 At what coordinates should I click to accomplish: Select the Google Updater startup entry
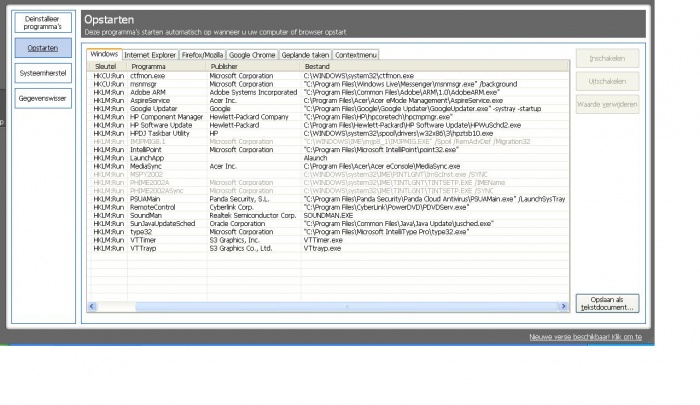coord(153,108)
